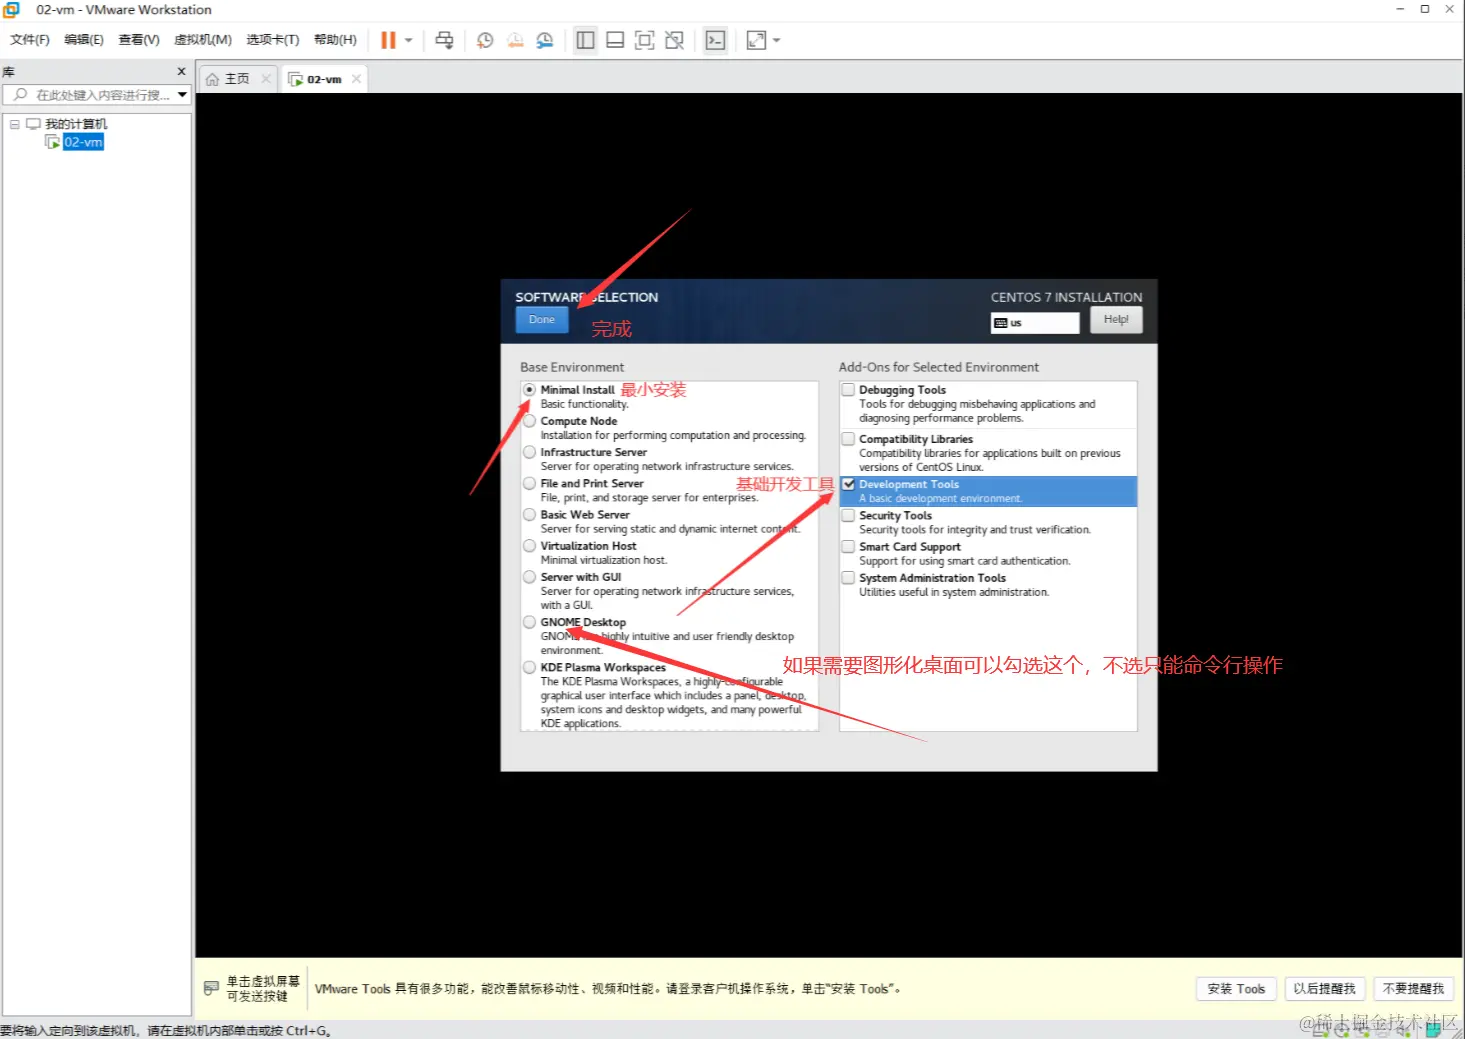The height and width of the screenshot is (1039, 1465).
Task: Switch to the 02-vm tab
Action: point(324,79)
